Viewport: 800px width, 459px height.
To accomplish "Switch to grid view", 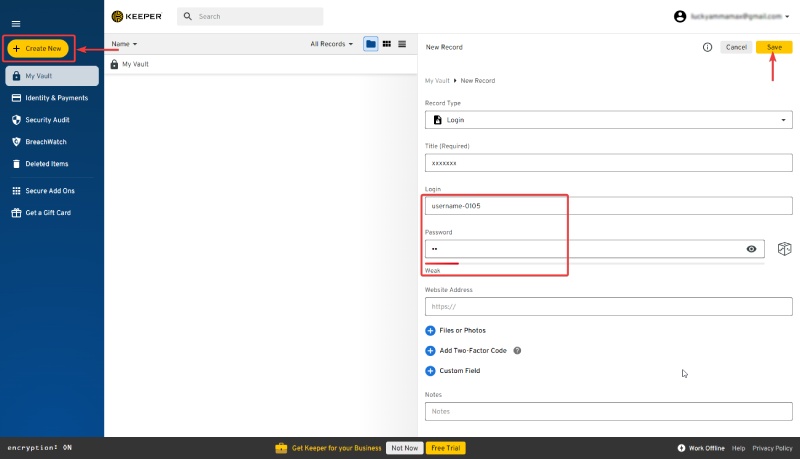I will [387, 44].
